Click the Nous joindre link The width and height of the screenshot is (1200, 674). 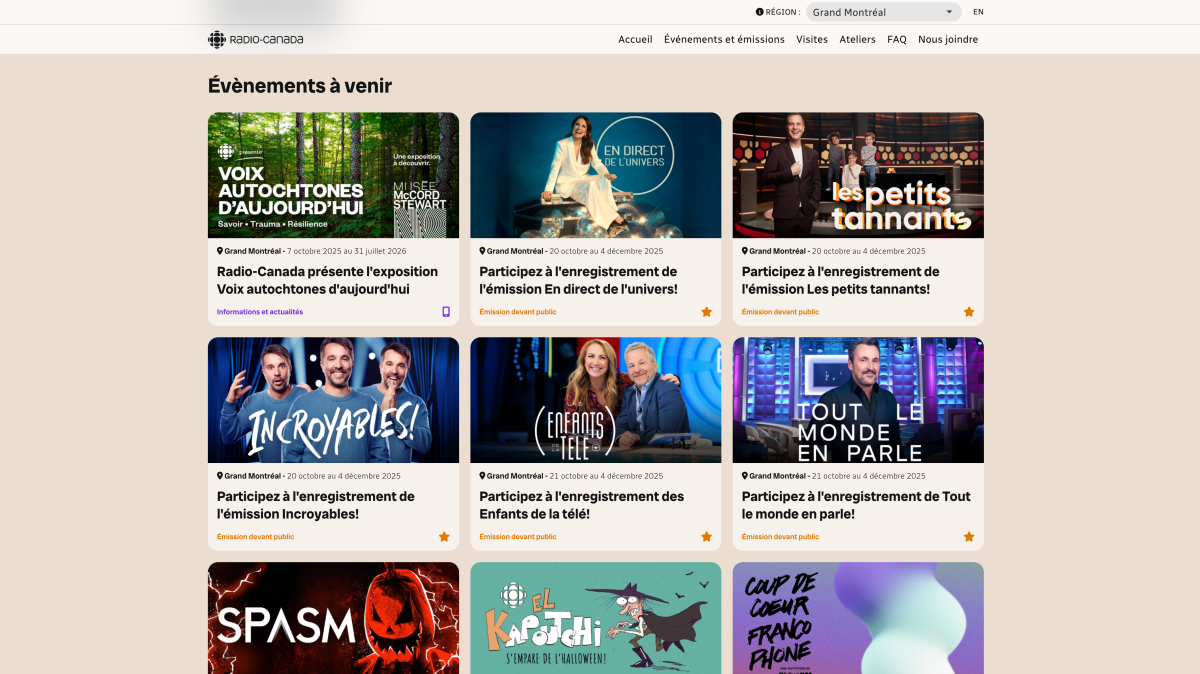click(x=948, y=40)
